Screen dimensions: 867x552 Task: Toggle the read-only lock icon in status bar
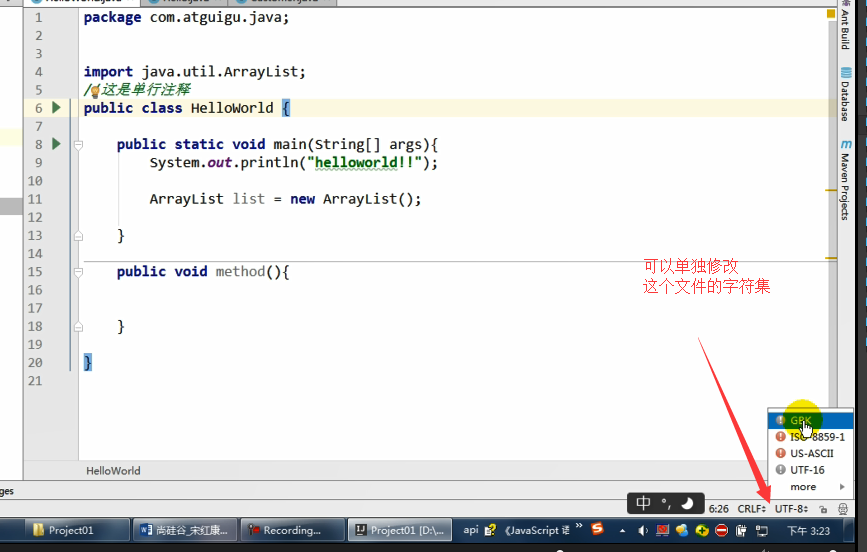[x=823, y=509]
